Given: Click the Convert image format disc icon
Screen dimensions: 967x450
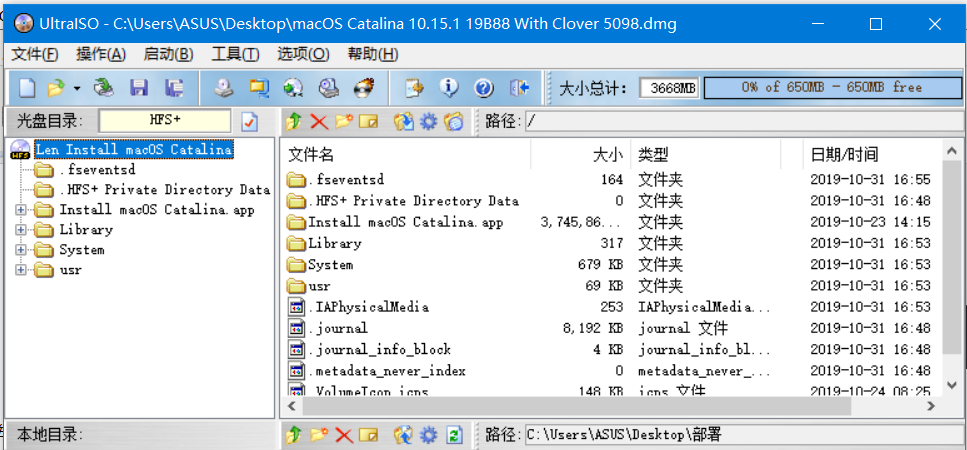Looking at the screenshot, I should pyautogui.click(x=293, y=88).
